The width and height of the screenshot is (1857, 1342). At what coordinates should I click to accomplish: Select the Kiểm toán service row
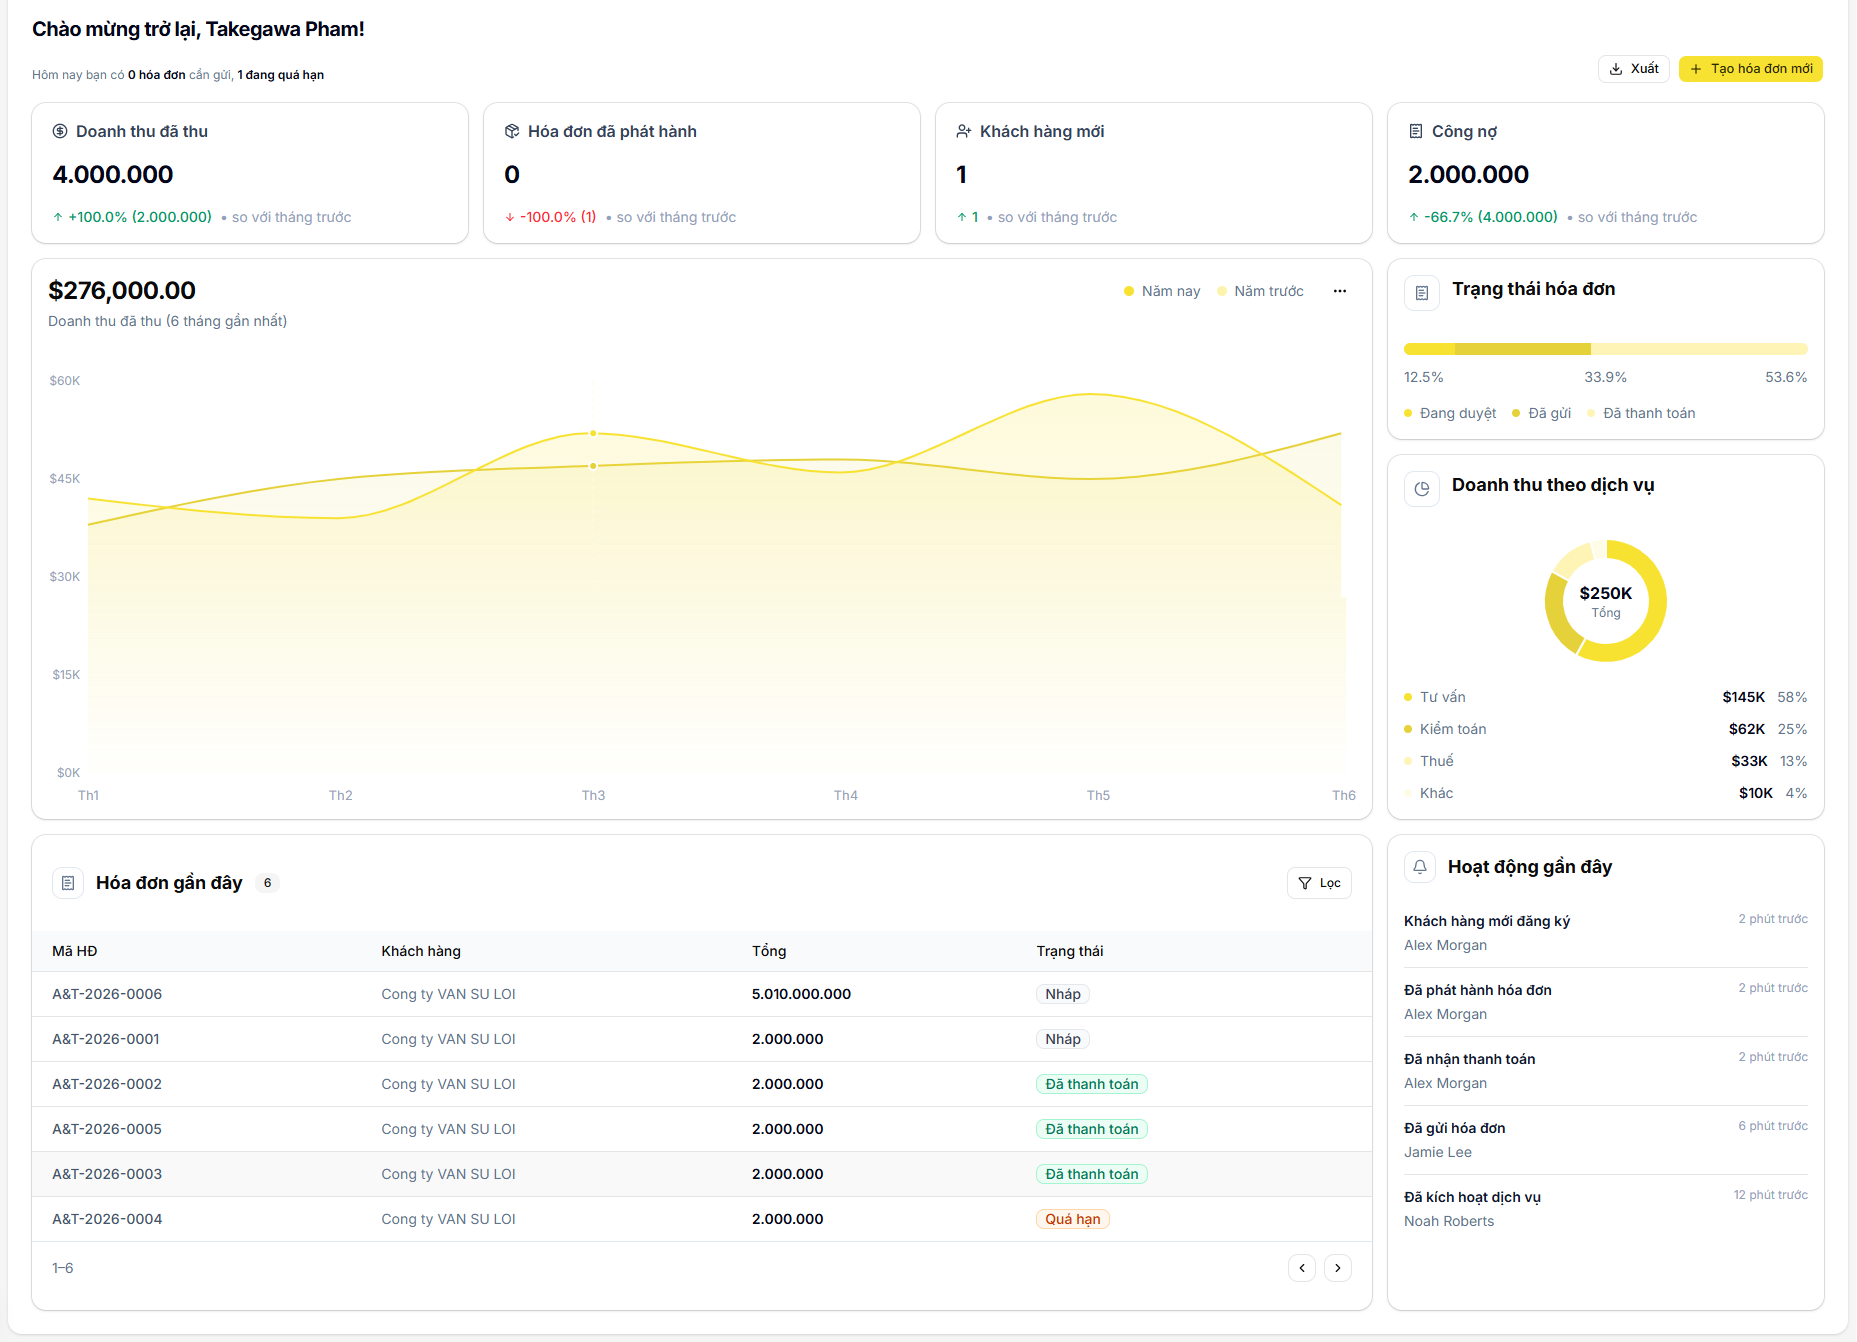[1605, 729]
